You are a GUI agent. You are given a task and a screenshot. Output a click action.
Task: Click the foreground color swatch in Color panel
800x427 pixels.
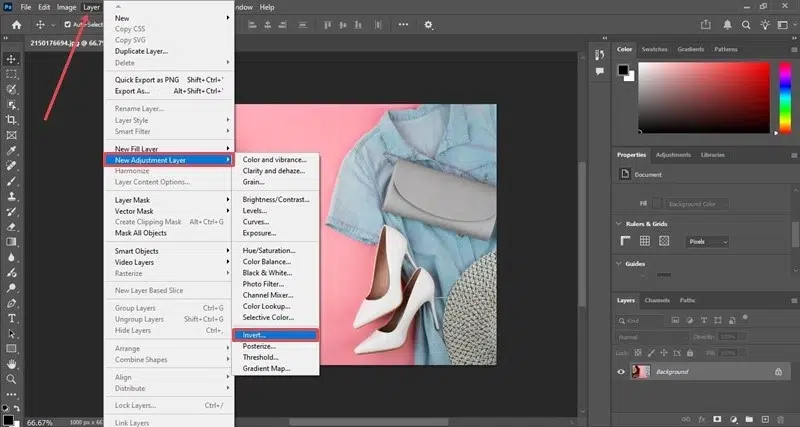[x=623, y=70]
